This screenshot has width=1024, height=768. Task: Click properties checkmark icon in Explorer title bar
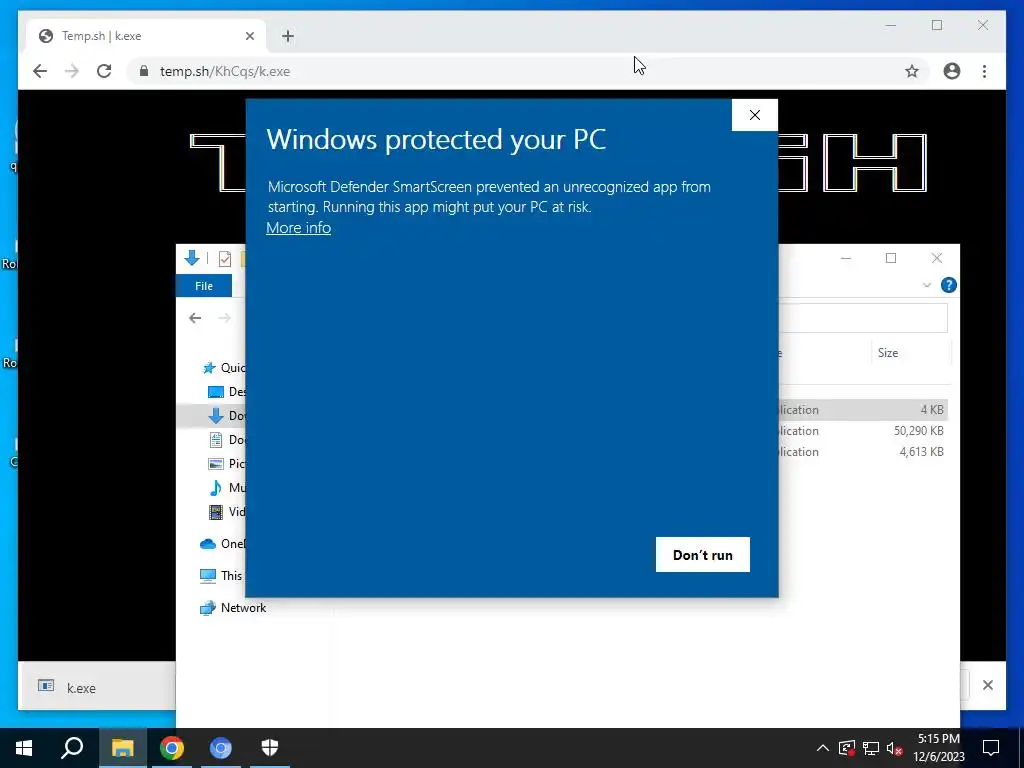point(225,259)
